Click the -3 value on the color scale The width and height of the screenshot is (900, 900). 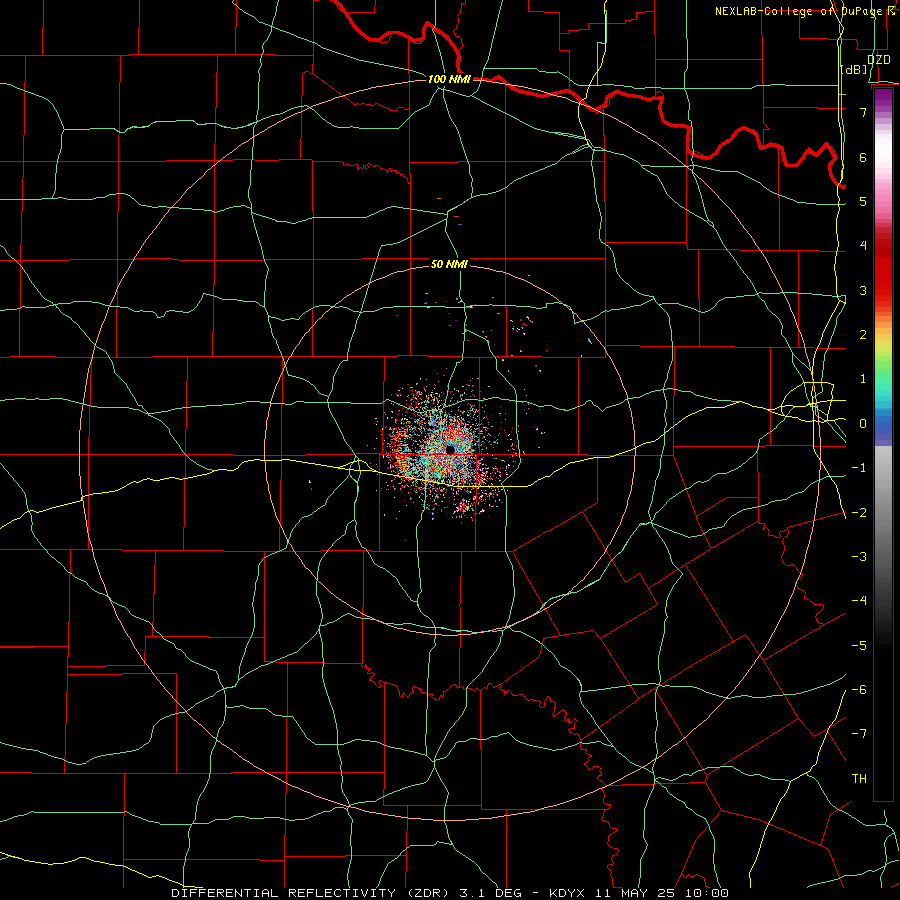click(859, 556)
